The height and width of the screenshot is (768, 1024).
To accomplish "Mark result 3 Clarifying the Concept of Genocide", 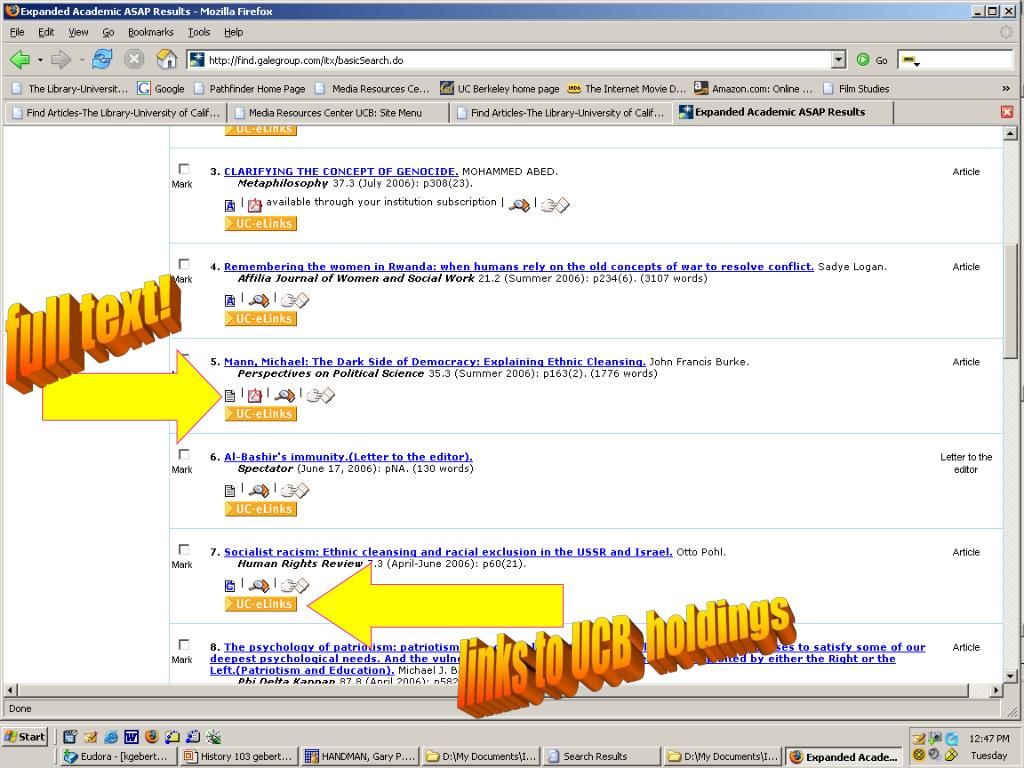I will 184,169.
